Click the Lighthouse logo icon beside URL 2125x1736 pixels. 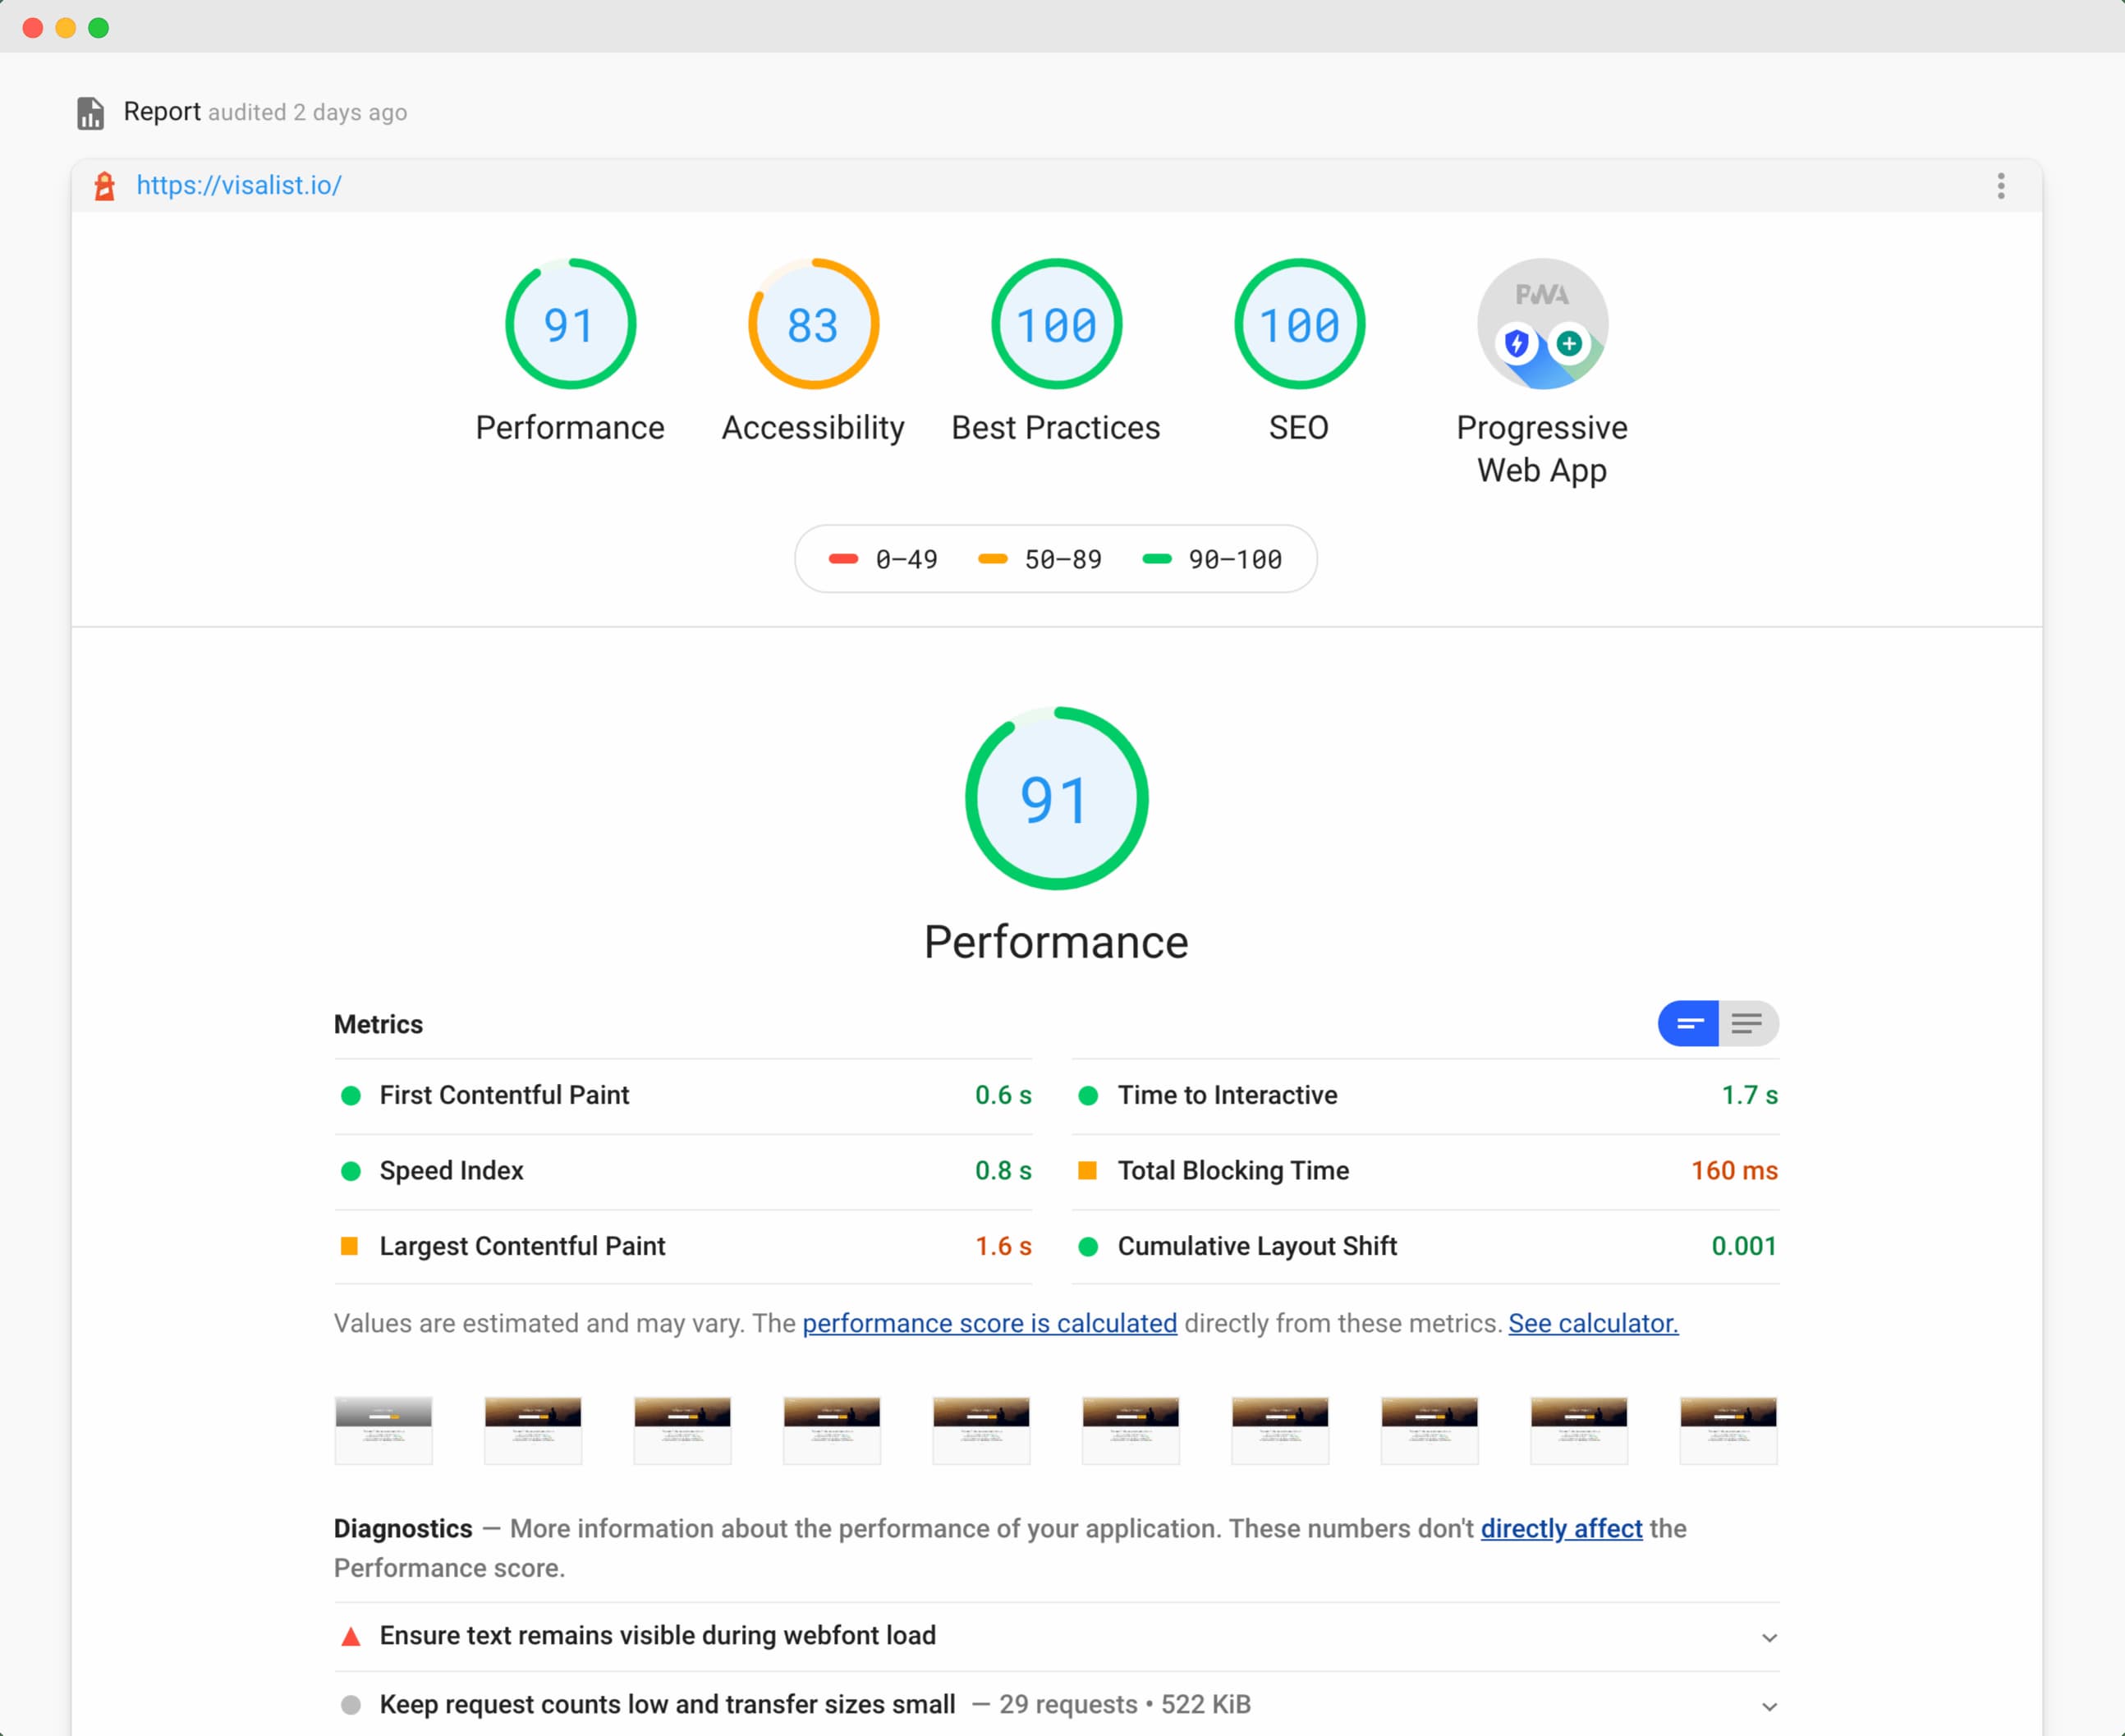coord(105,186)
